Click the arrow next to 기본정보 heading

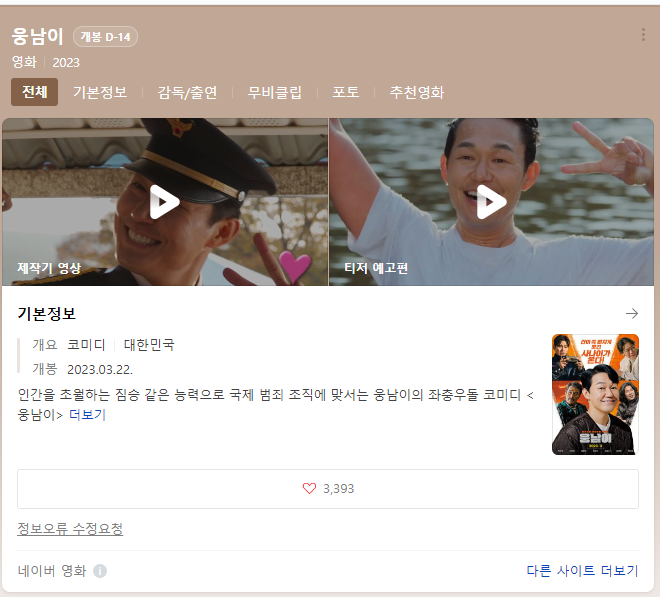click(631, 314)
